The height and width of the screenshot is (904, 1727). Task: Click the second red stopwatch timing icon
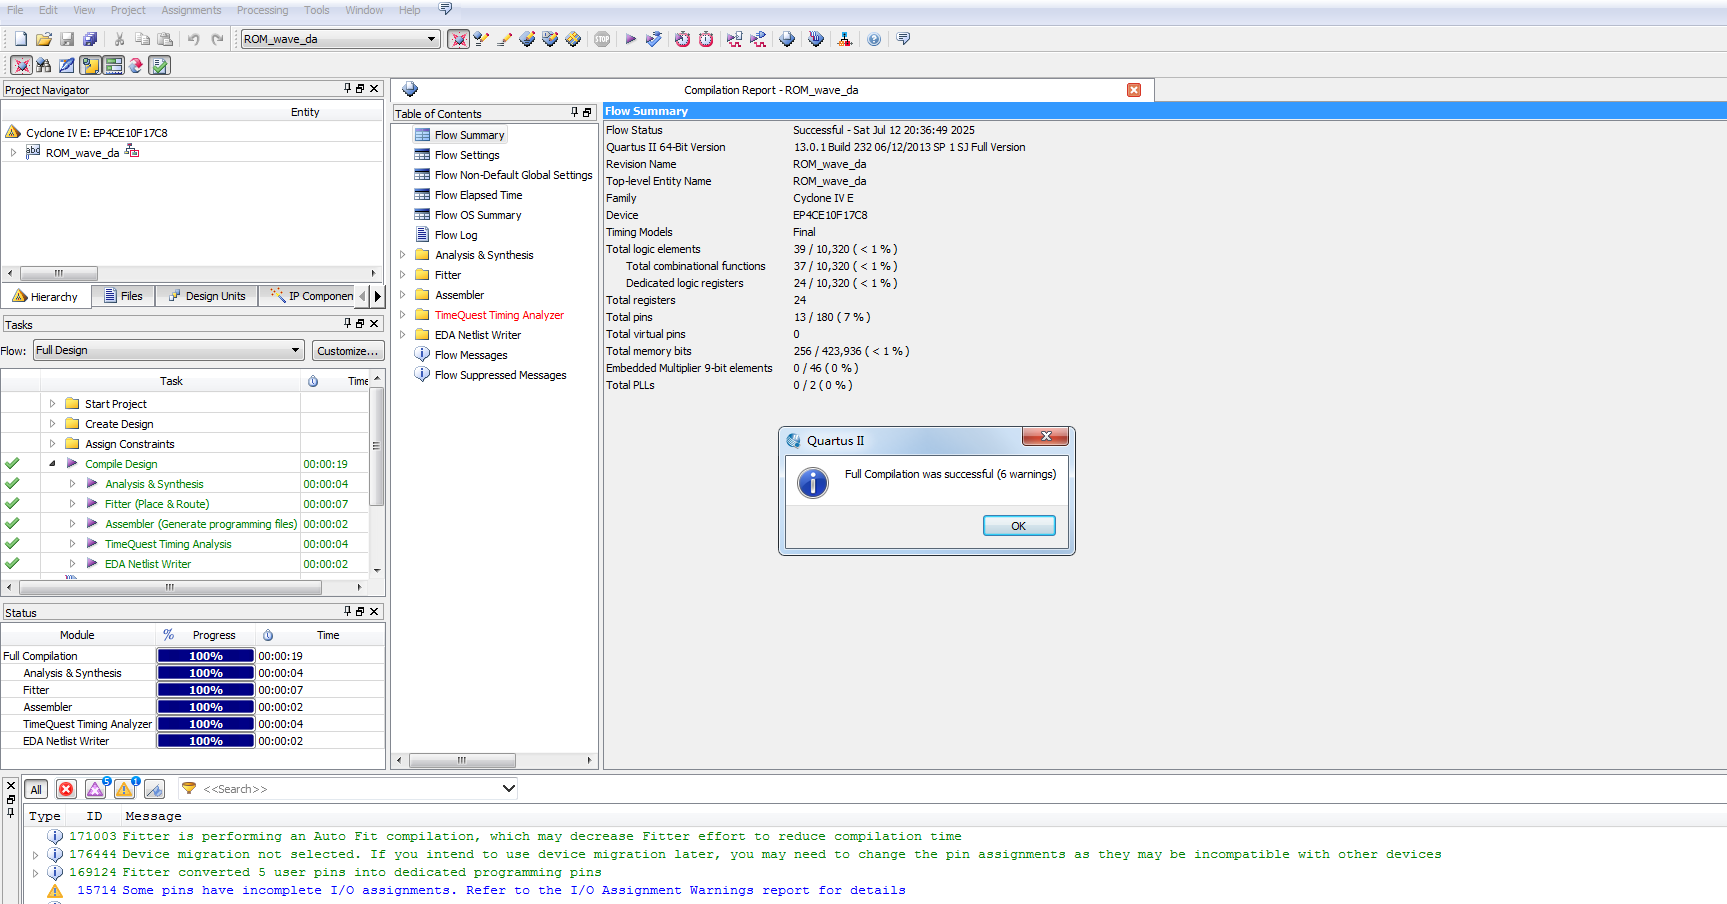pyautogui.click(x=706, y=39)
